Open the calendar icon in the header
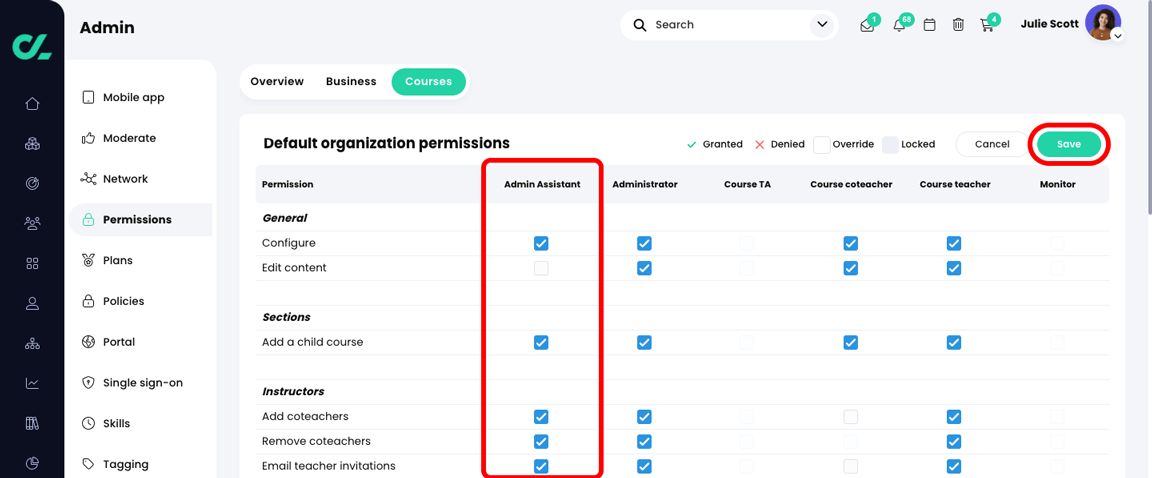The height and width of the screenshot is (478, 1152). click(x=929, y=25)
